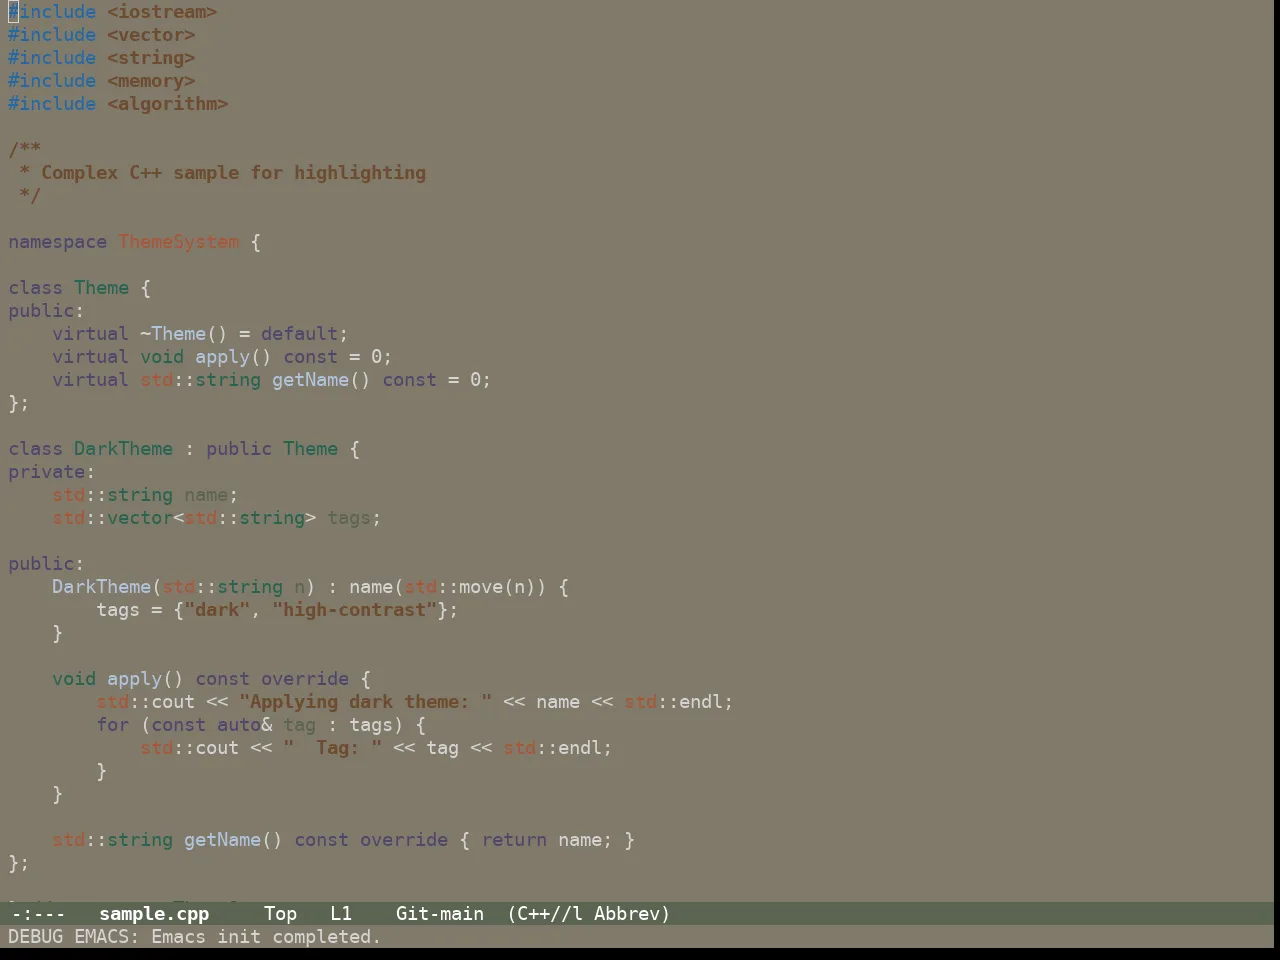This screenshot has width=1280, height=960.
Task: Click on '<vector>' header name
Action: point(151,35)
